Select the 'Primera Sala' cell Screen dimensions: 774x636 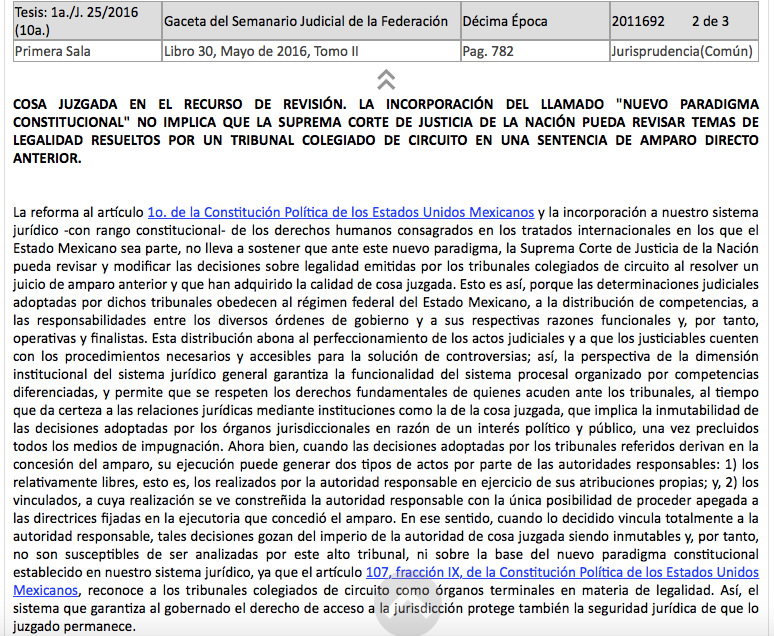tap(87, 51)
